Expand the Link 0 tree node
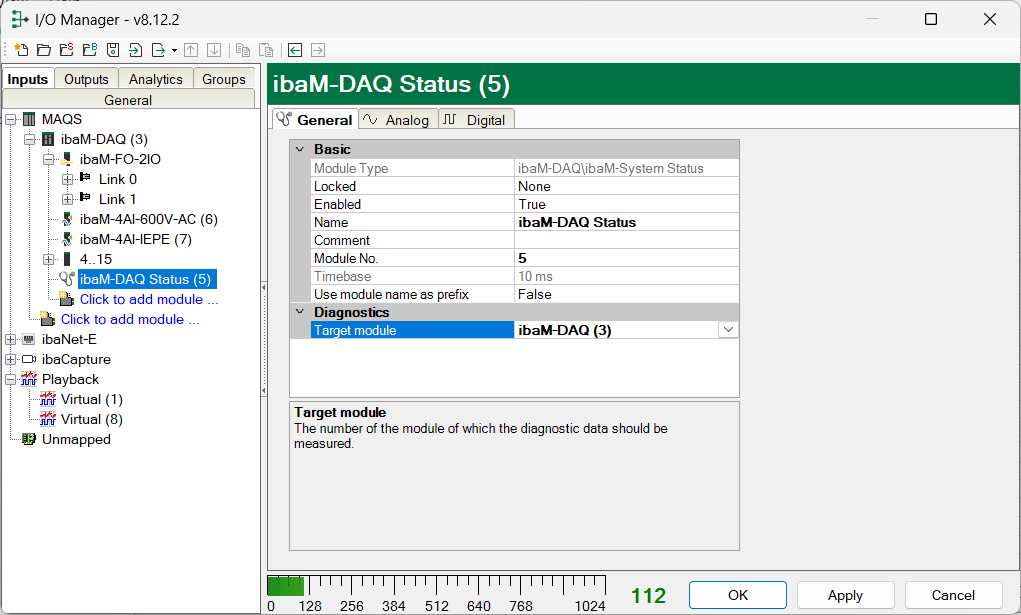 click(68, 179)
